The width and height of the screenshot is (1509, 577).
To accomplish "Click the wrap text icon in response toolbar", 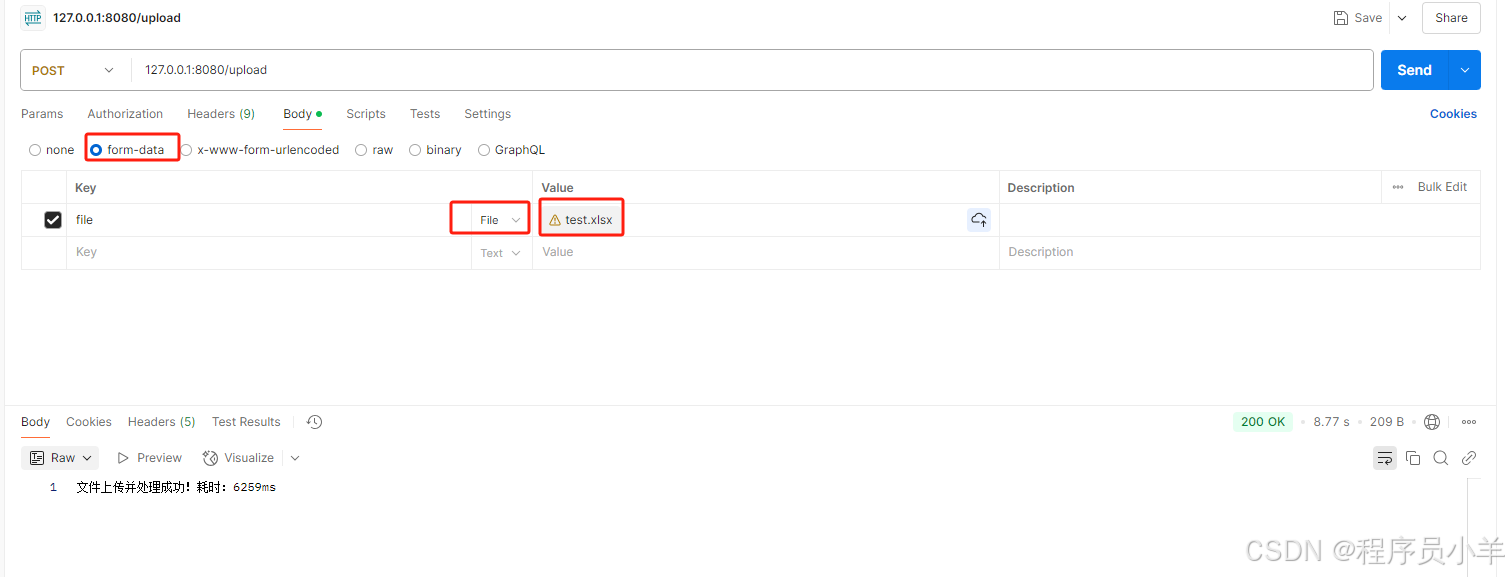I will click(1384, 457).
